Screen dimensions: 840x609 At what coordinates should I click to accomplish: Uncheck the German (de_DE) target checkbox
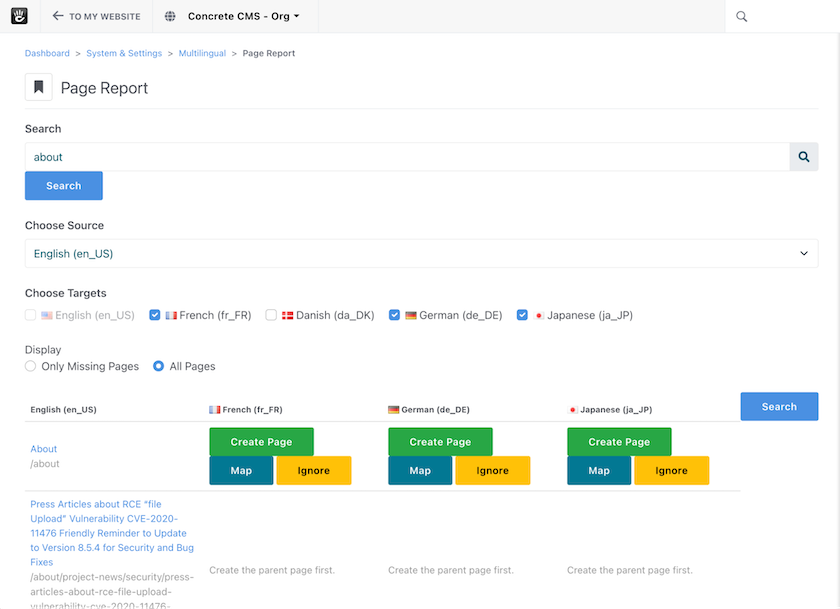click(395, 315)
